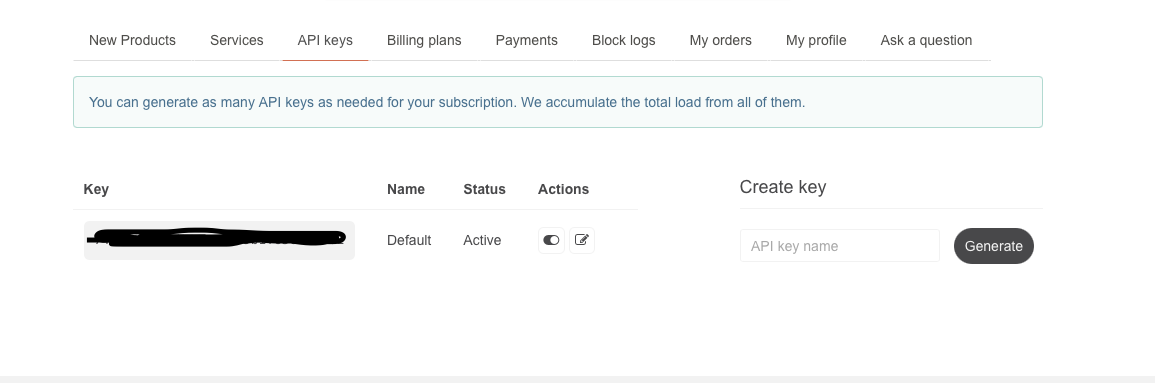Viewport: 1155px width, 383px height.
Task: Open the New Products tab
Action: click(x=133, y=41)
